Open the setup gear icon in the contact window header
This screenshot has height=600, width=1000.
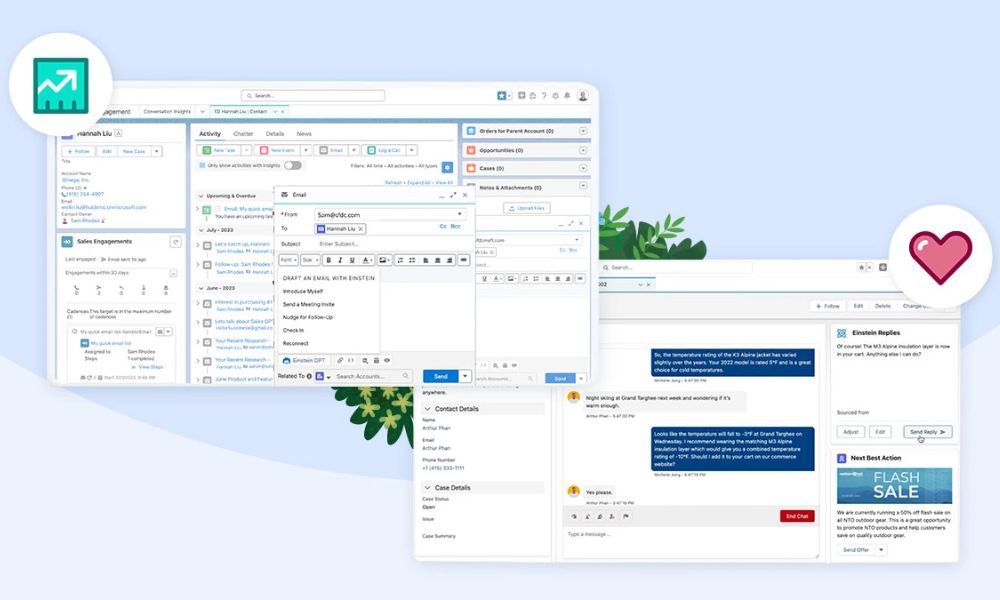point(555,96)
